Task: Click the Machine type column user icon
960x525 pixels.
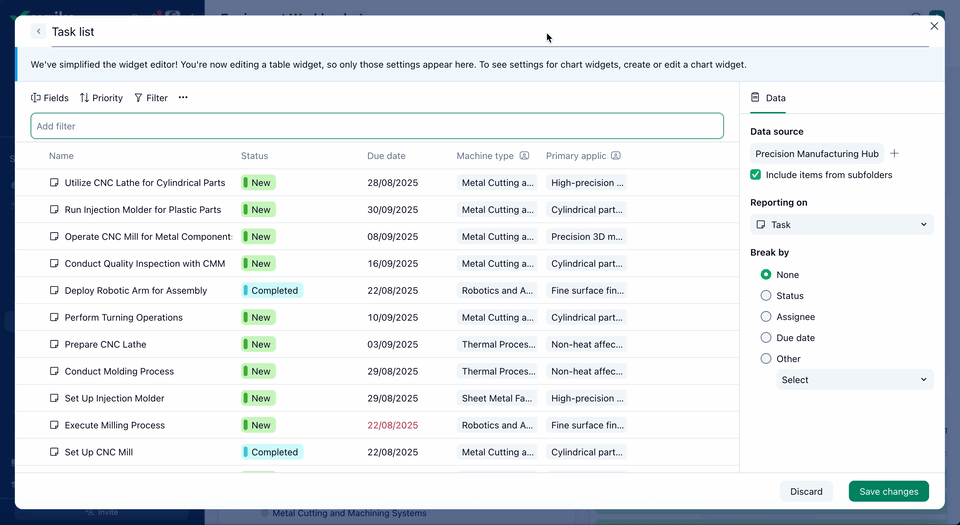Action: 524,156
